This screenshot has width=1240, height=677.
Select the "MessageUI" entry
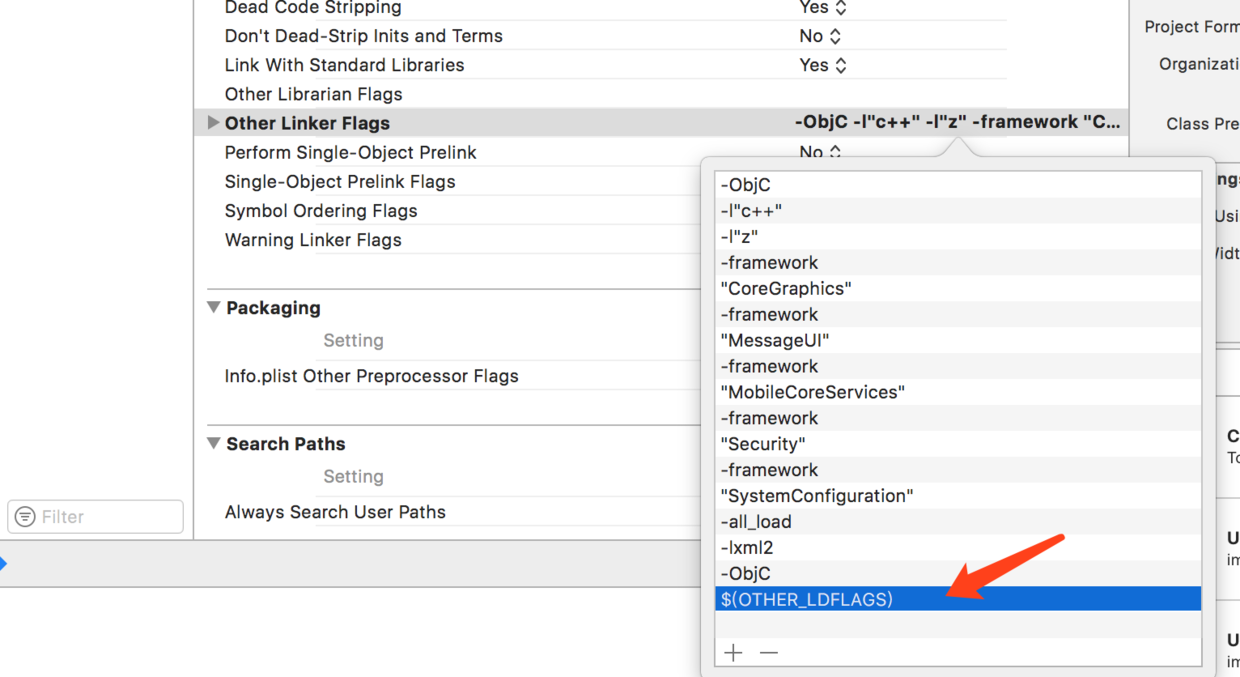[x=959, y=340]
